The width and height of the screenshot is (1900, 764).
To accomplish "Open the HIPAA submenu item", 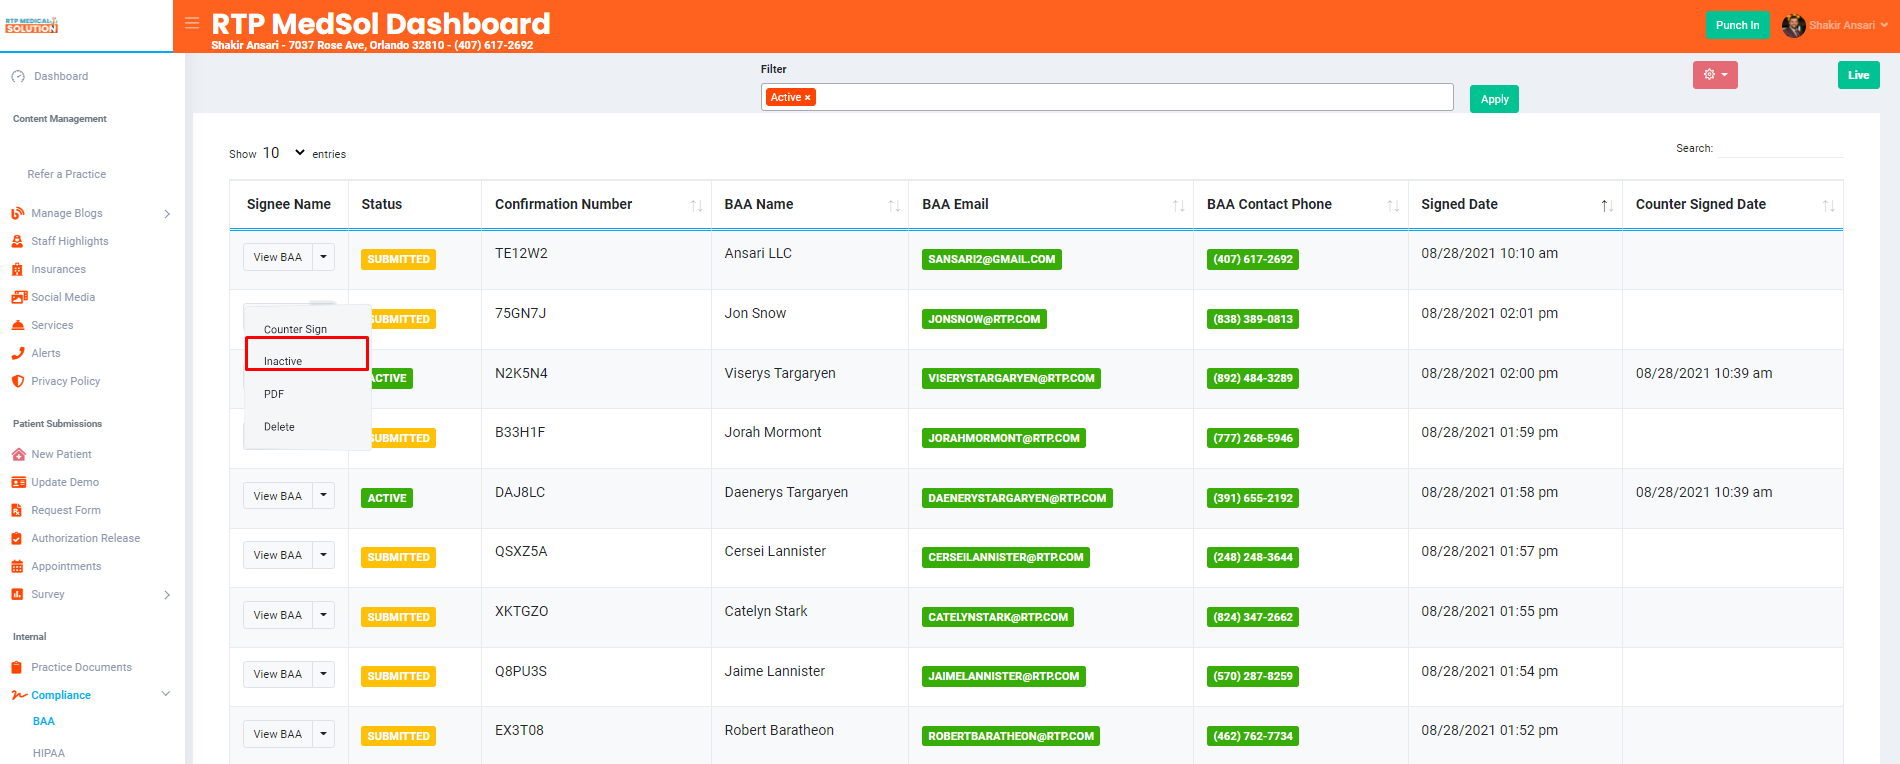I will pyautogui.click(x=49, y=753).
